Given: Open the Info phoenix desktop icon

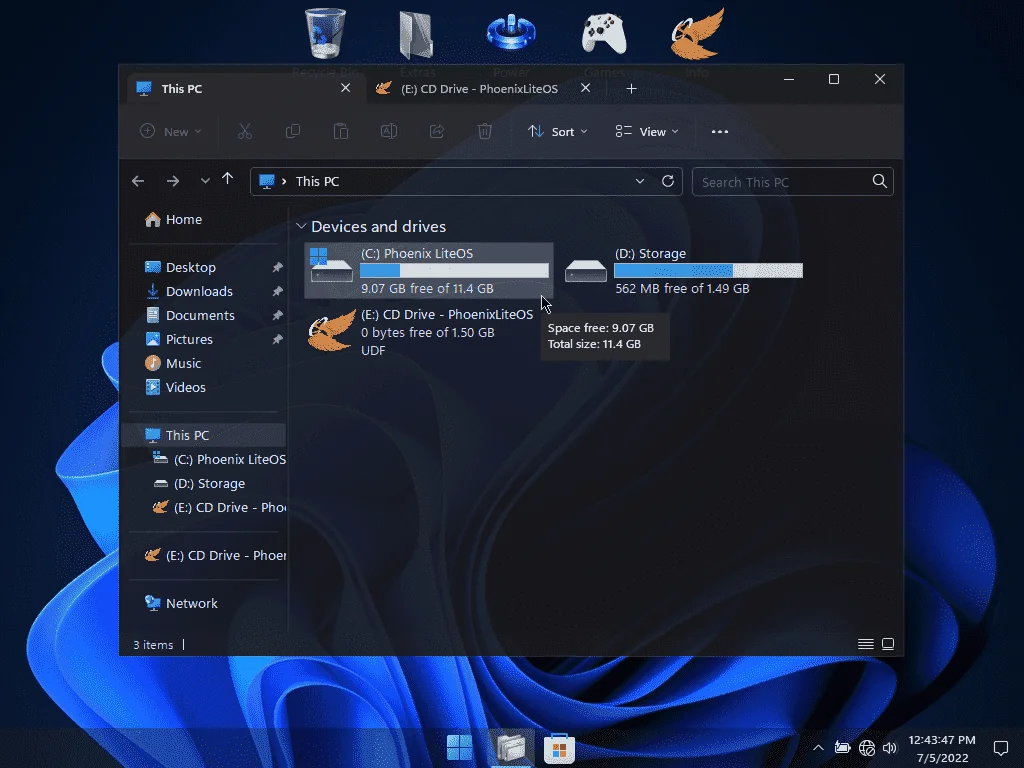Looking at the screenshot, I should click(697, 34).
